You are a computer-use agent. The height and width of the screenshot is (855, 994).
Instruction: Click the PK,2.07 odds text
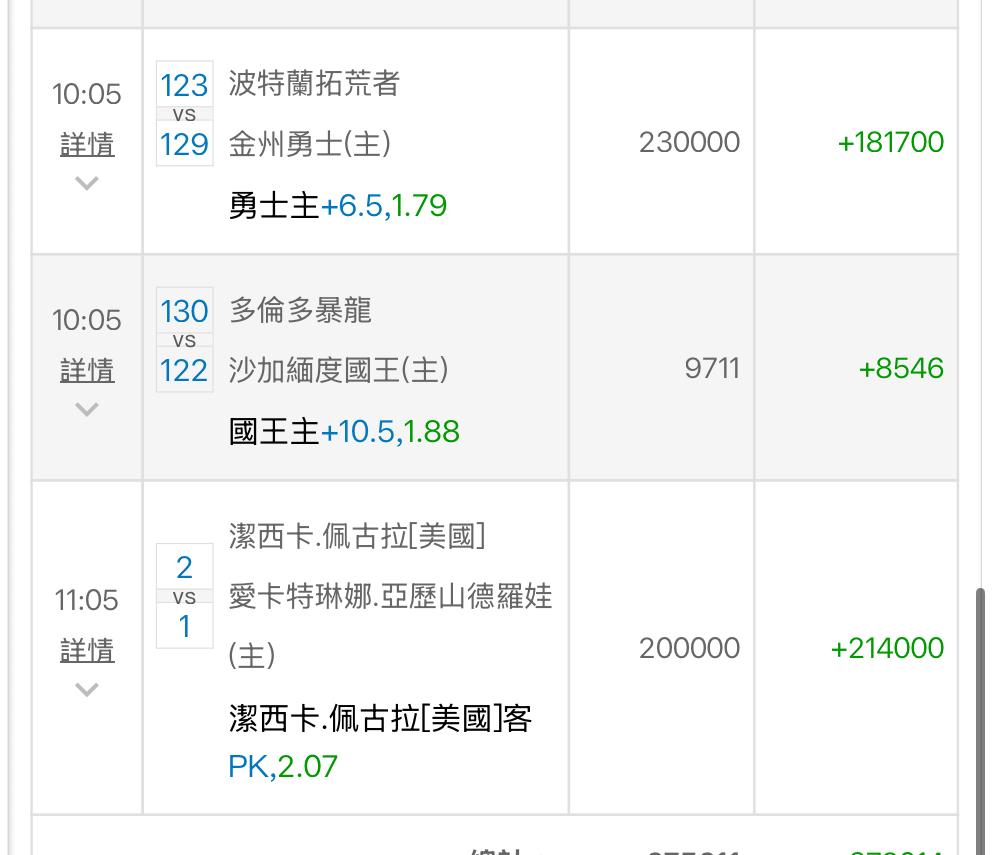tap(283, 767)
